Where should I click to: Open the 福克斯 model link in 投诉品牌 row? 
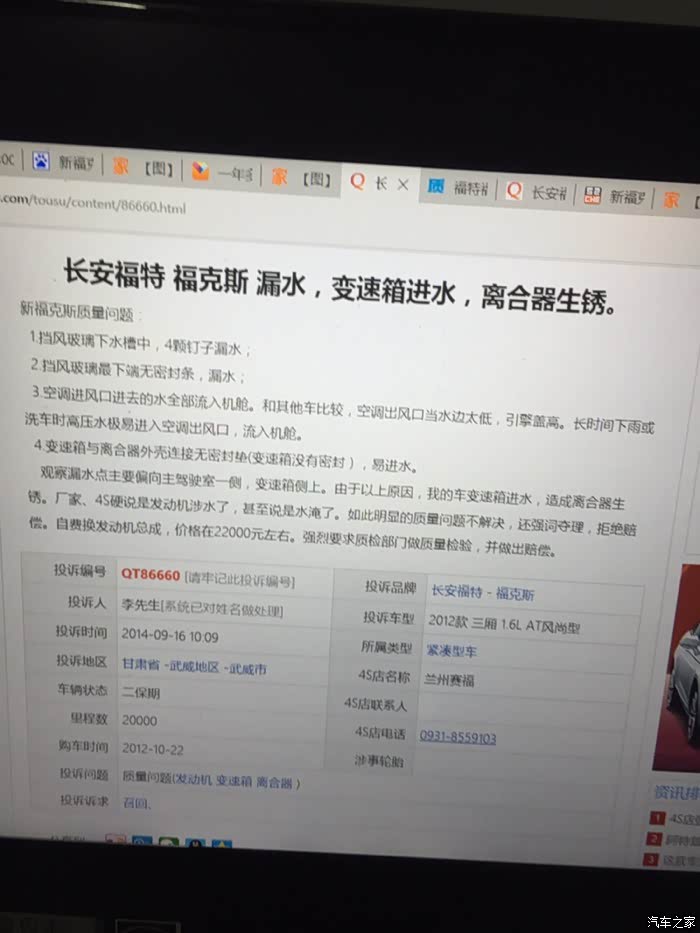(x=515, y=593)
